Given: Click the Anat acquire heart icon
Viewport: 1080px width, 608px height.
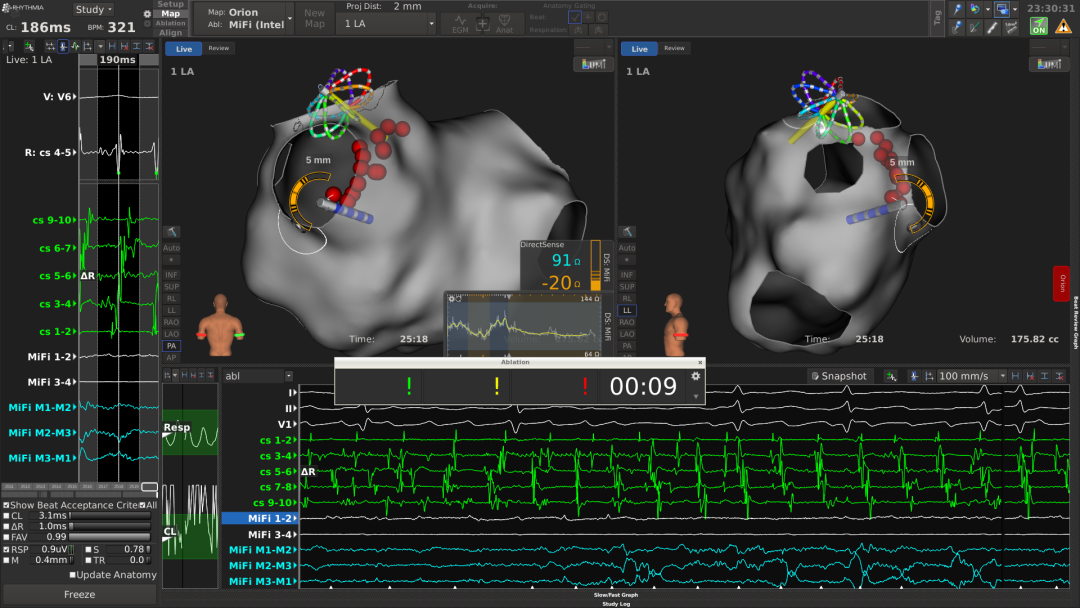Looking at the screenshot, I should 505,22.
